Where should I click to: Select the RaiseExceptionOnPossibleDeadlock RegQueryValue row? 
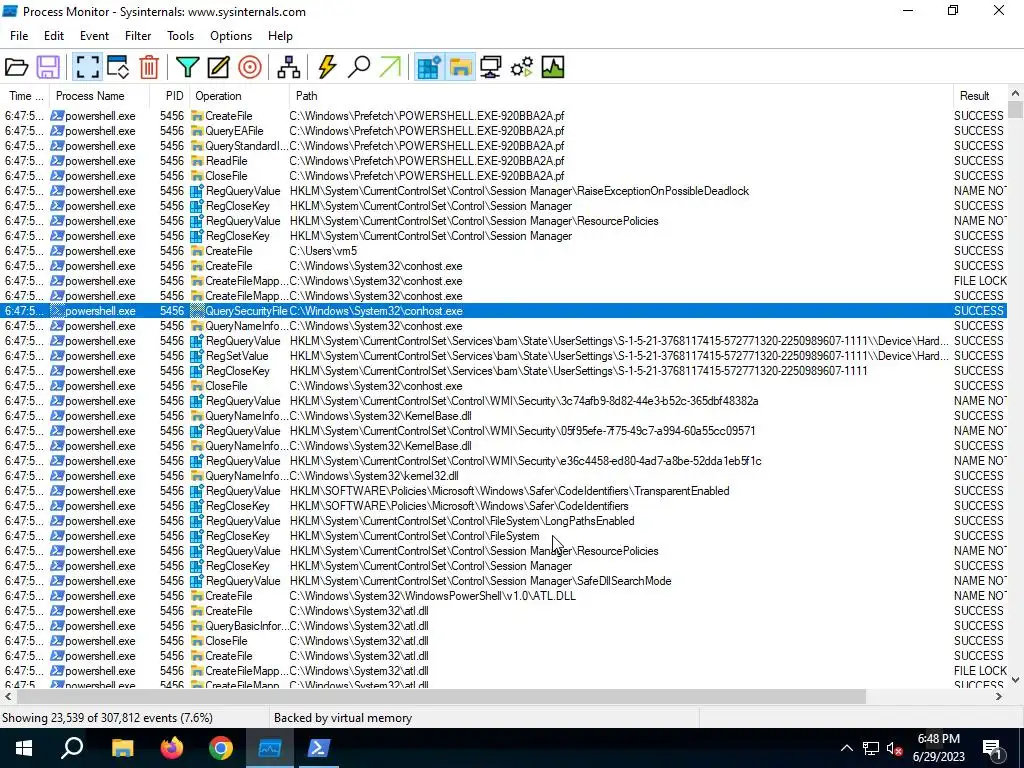504,191
